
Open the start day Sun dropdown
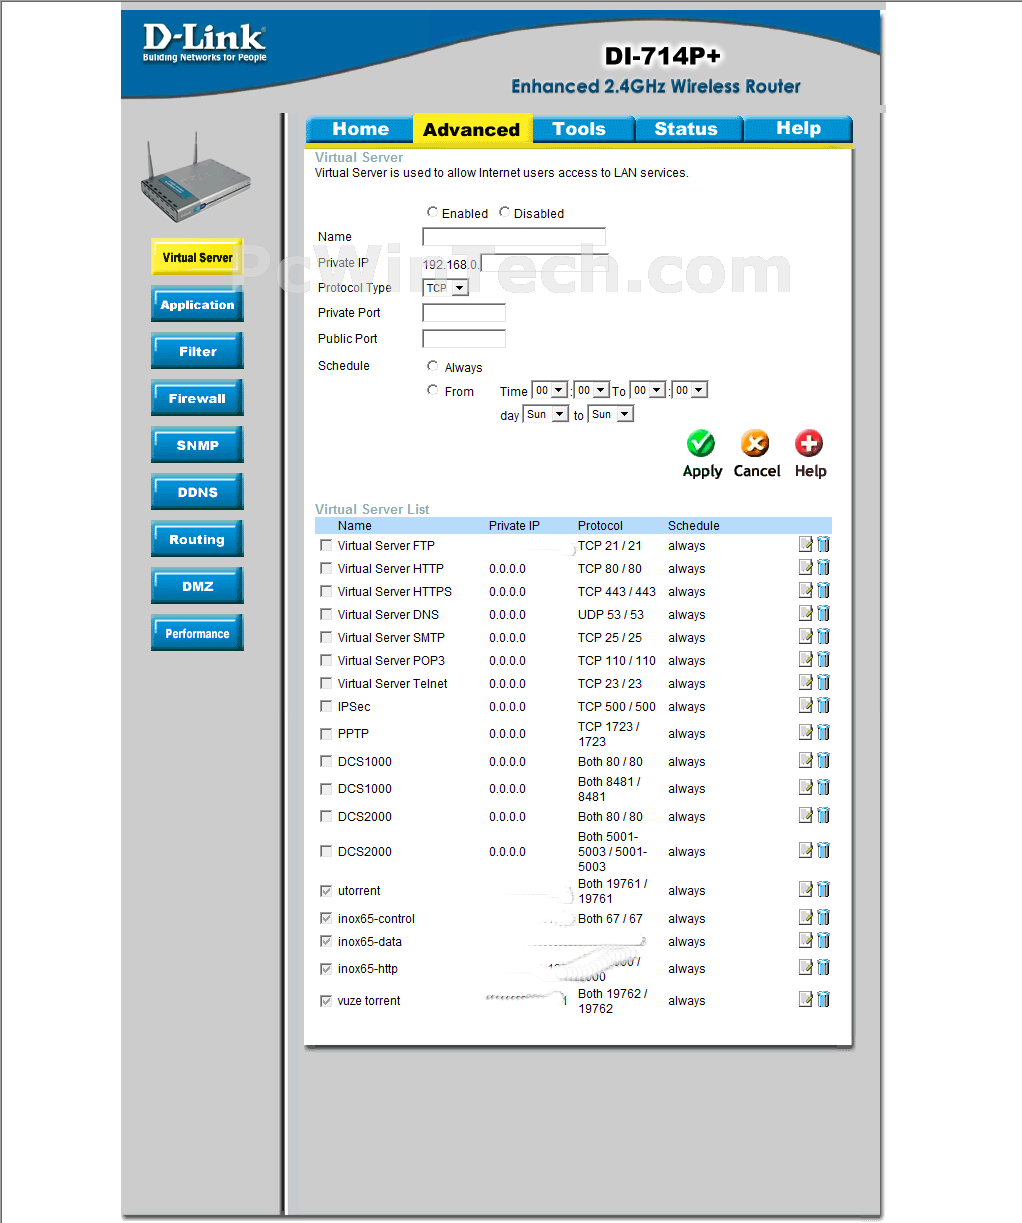click(546, 414)
